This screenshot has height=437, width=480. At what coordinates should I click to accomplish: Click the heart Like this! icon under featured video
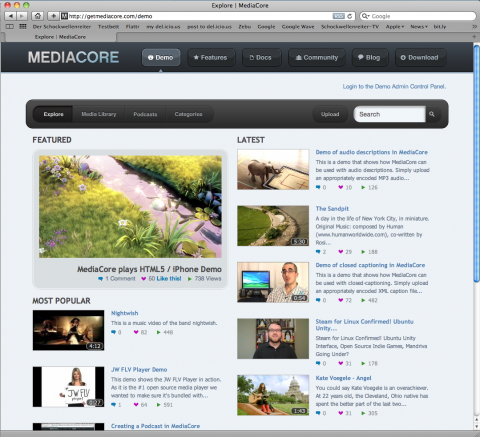click(144, 279)
